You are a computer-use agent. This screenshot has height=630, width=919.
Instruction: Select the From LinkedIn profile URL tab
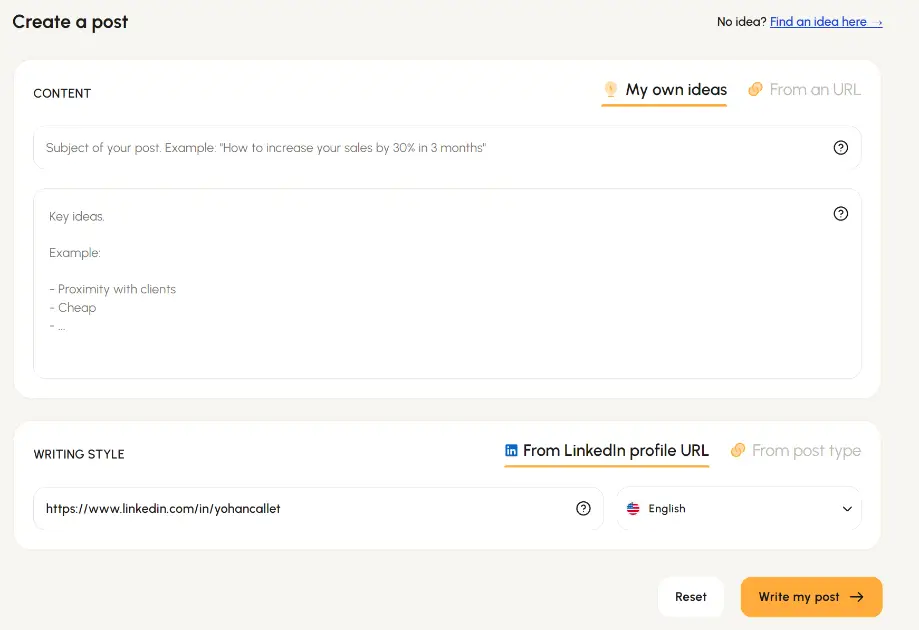(x=615, y=450)
